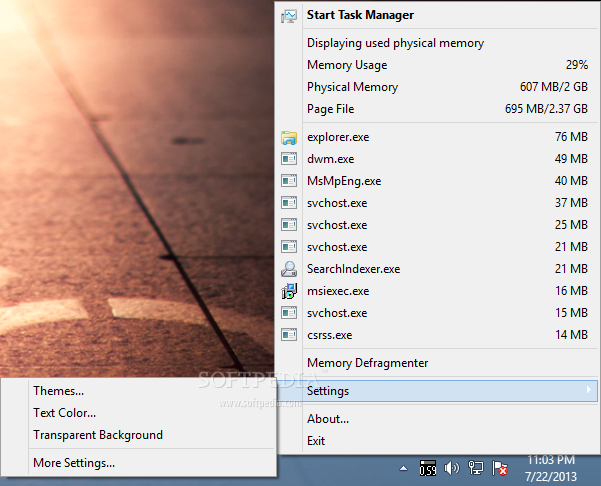This screenshot has height=486, width=601.
Task: Click the MsMpEng.exe process icon
Action: [289, 181]
